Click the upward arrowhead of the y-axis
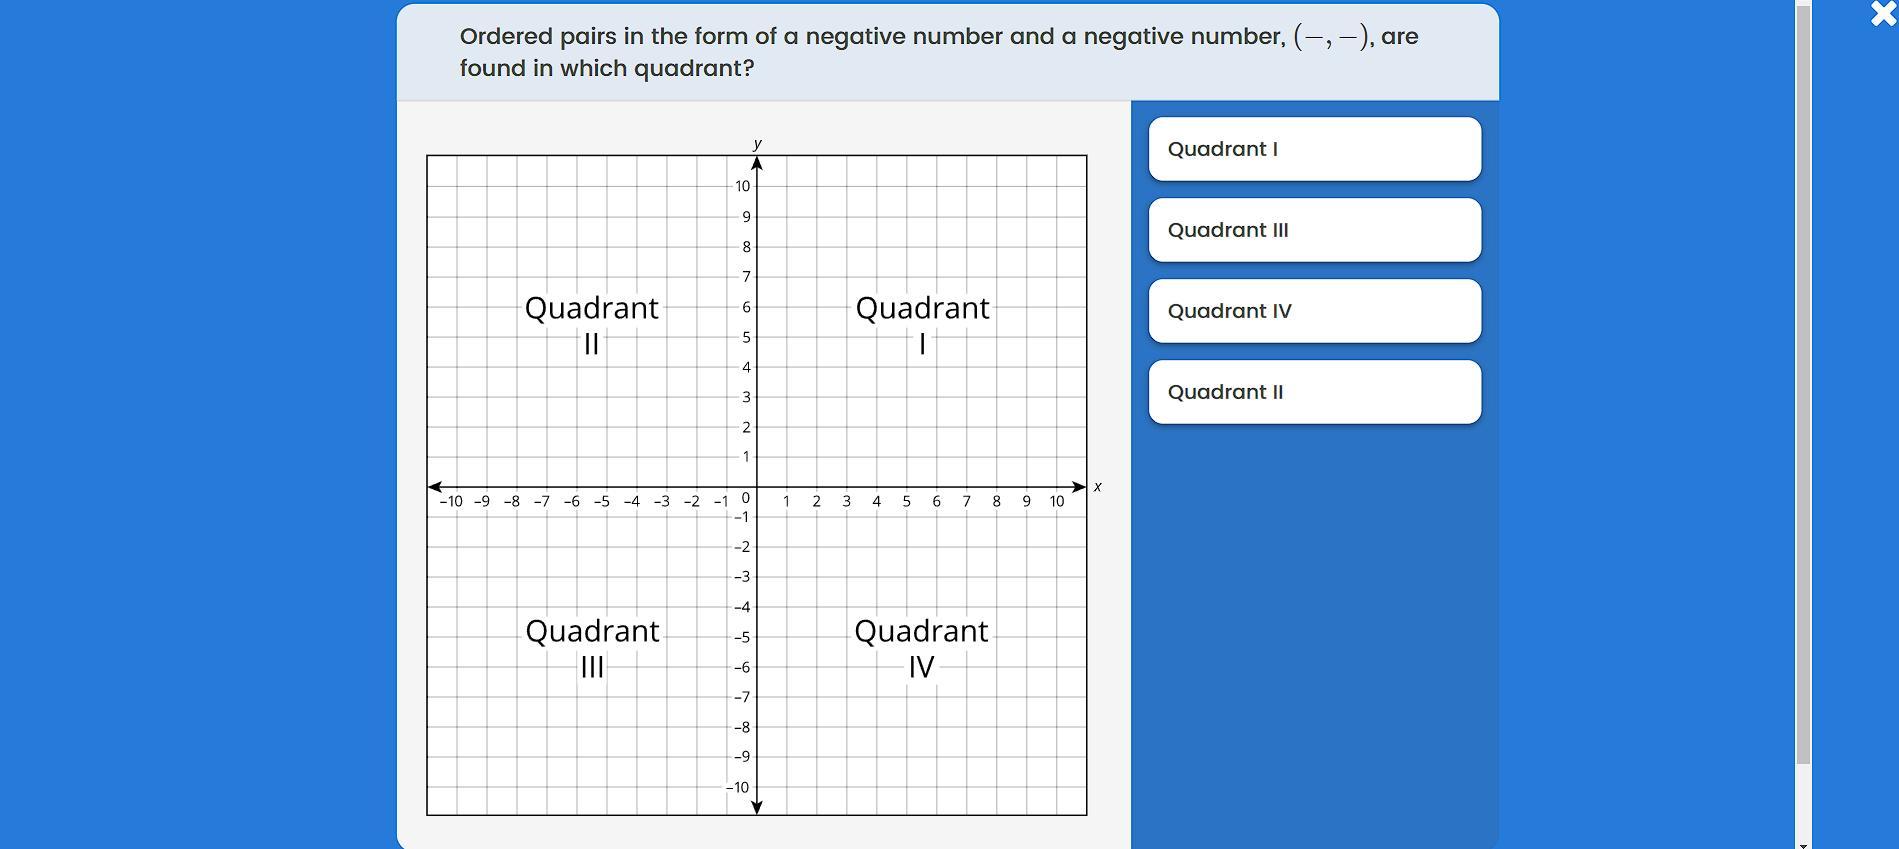 [757, 163]
